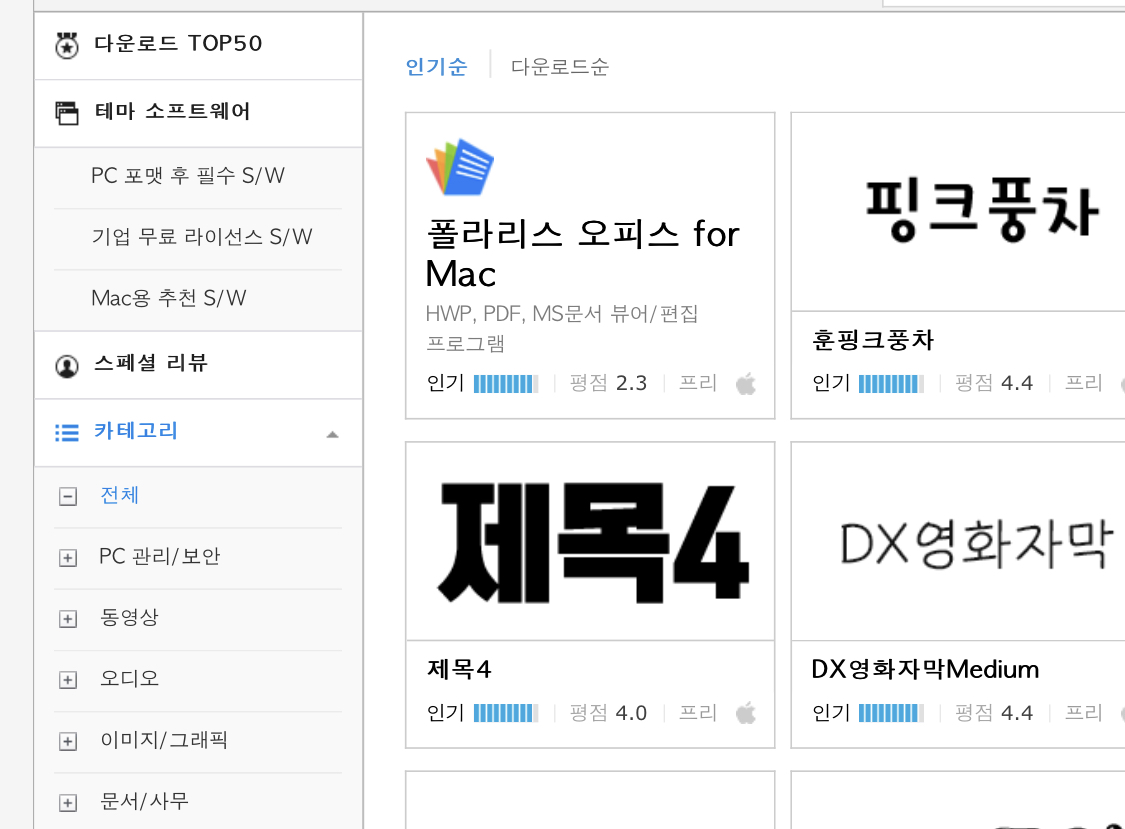This screenshot has height=829, width=1125.
Task: Open 테마 소프트웨어 menu
Action: pos(172,111)
